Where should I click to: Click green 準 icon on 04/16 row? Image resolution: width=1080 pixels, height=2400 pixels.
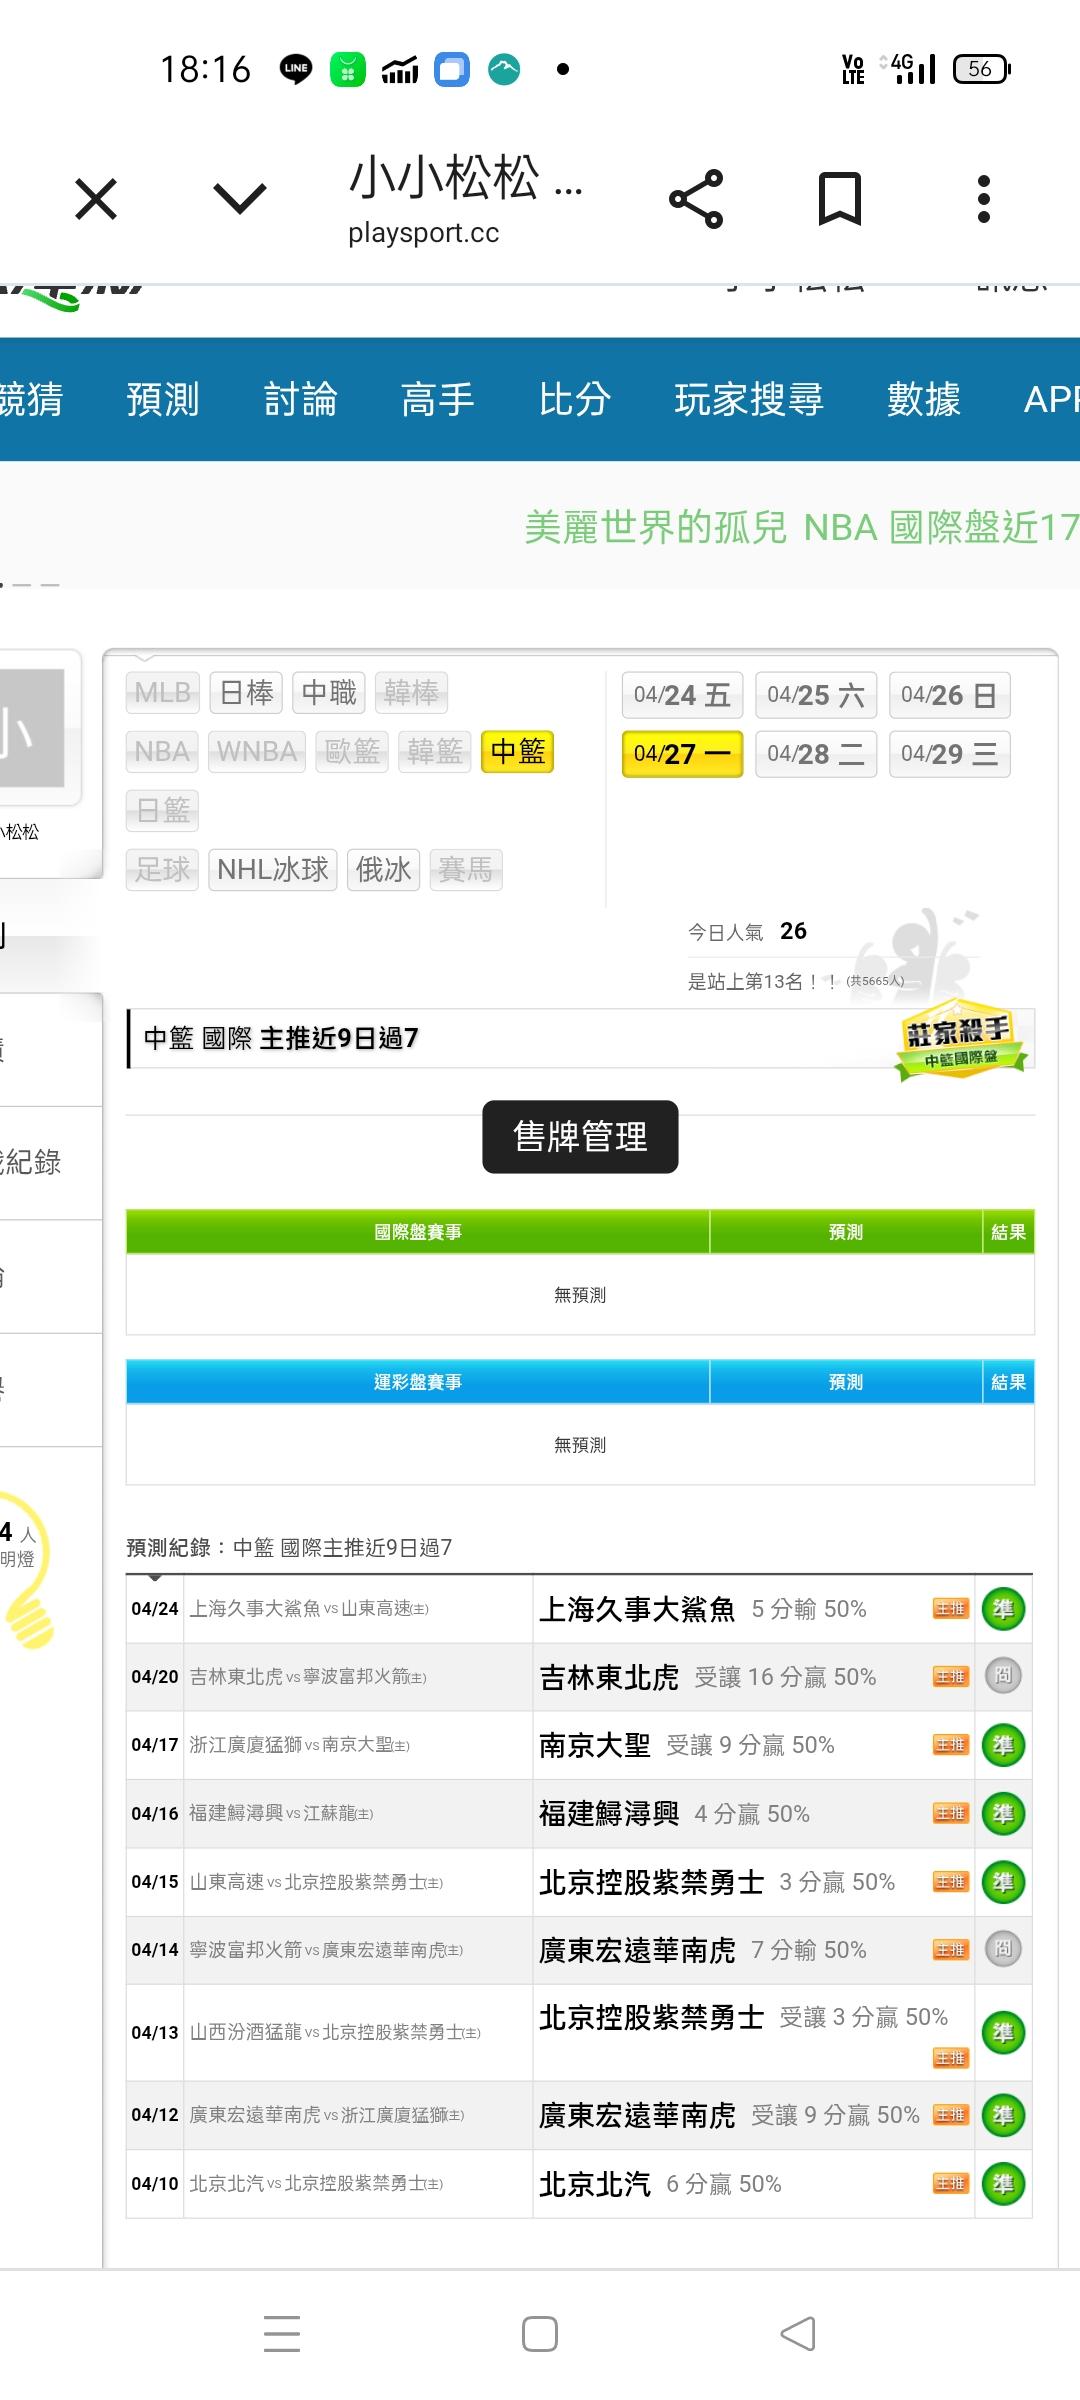[1003, 1814]
